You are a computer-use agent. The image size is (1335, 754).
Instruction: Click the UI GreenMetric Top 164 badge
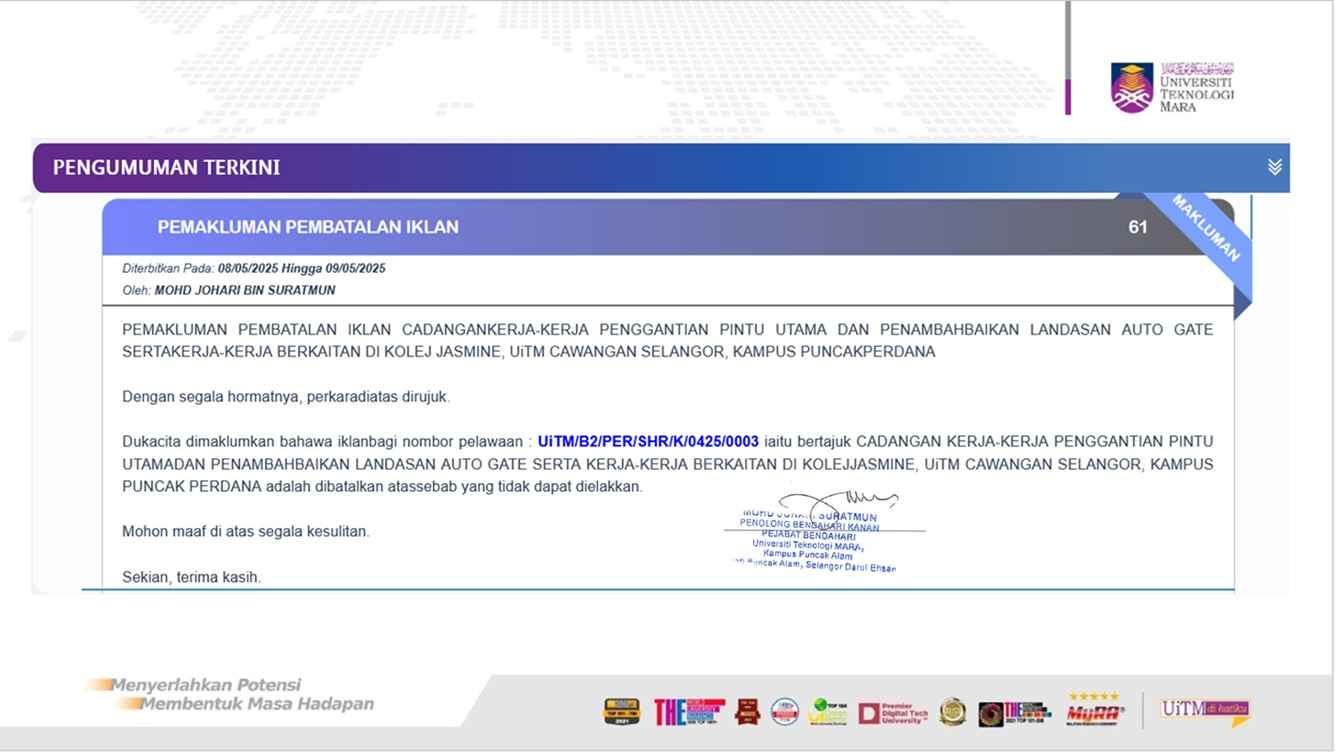(828, 712)
